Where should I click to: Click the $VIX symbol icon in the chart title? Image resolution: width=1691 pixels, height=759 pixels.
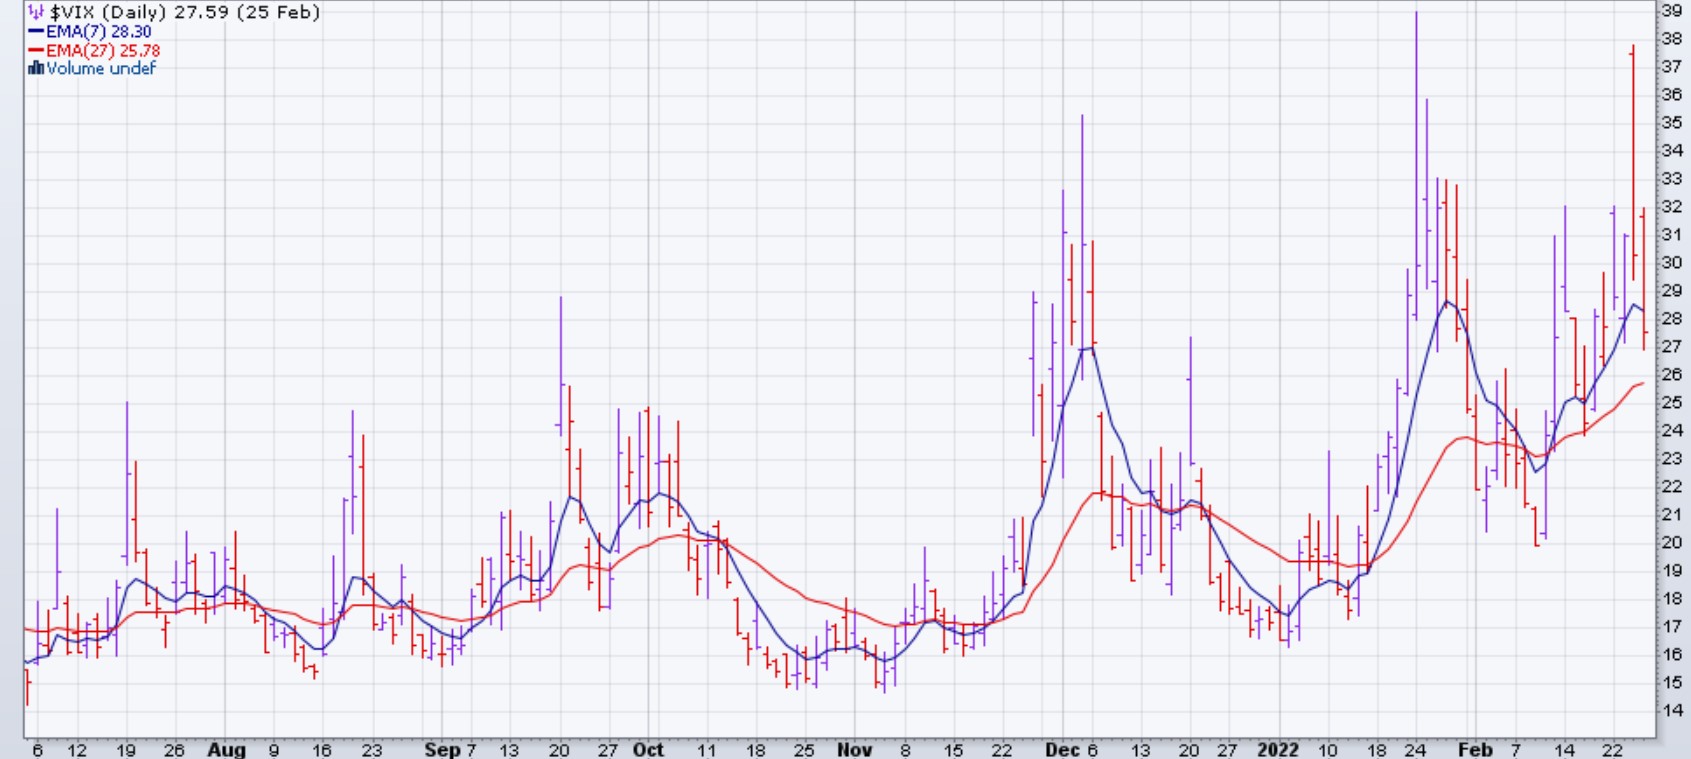pos(36,12)
